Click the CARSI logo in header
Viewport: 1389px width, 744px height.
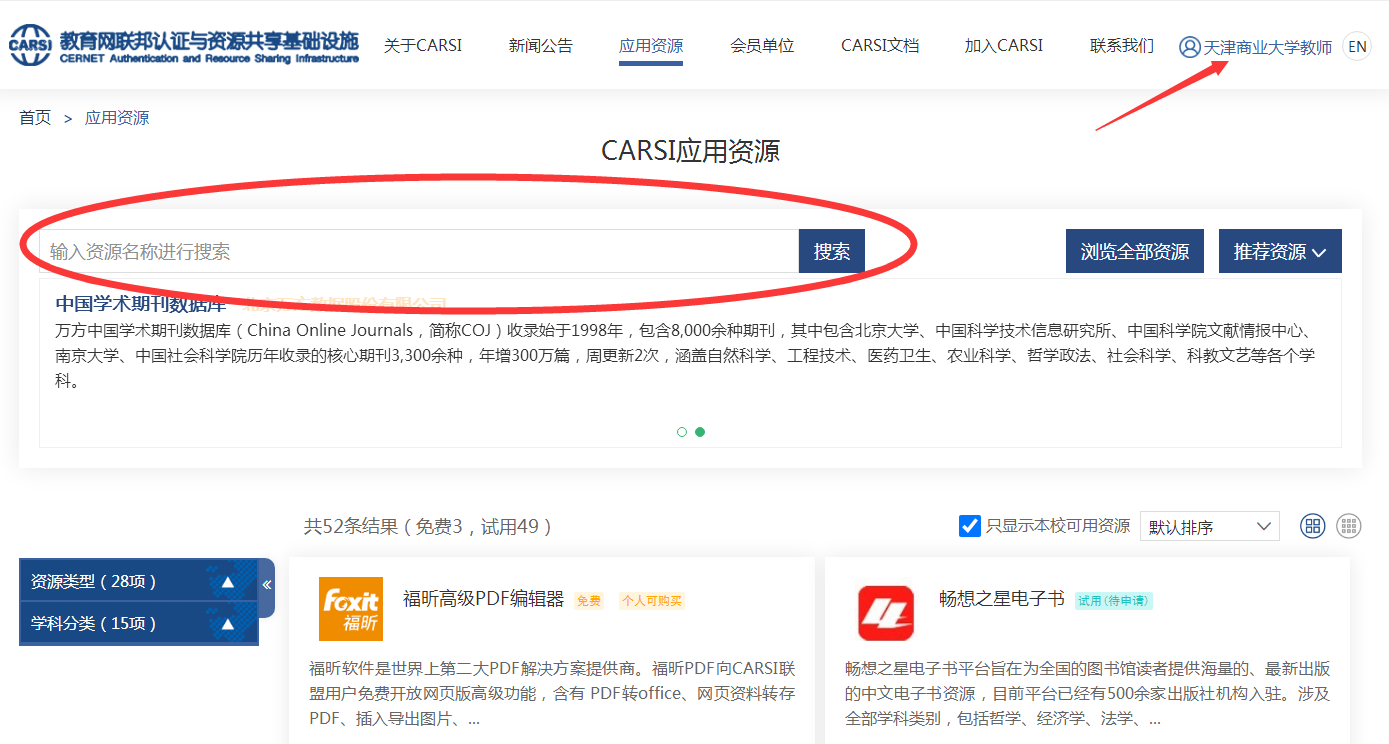pos(30,45)
